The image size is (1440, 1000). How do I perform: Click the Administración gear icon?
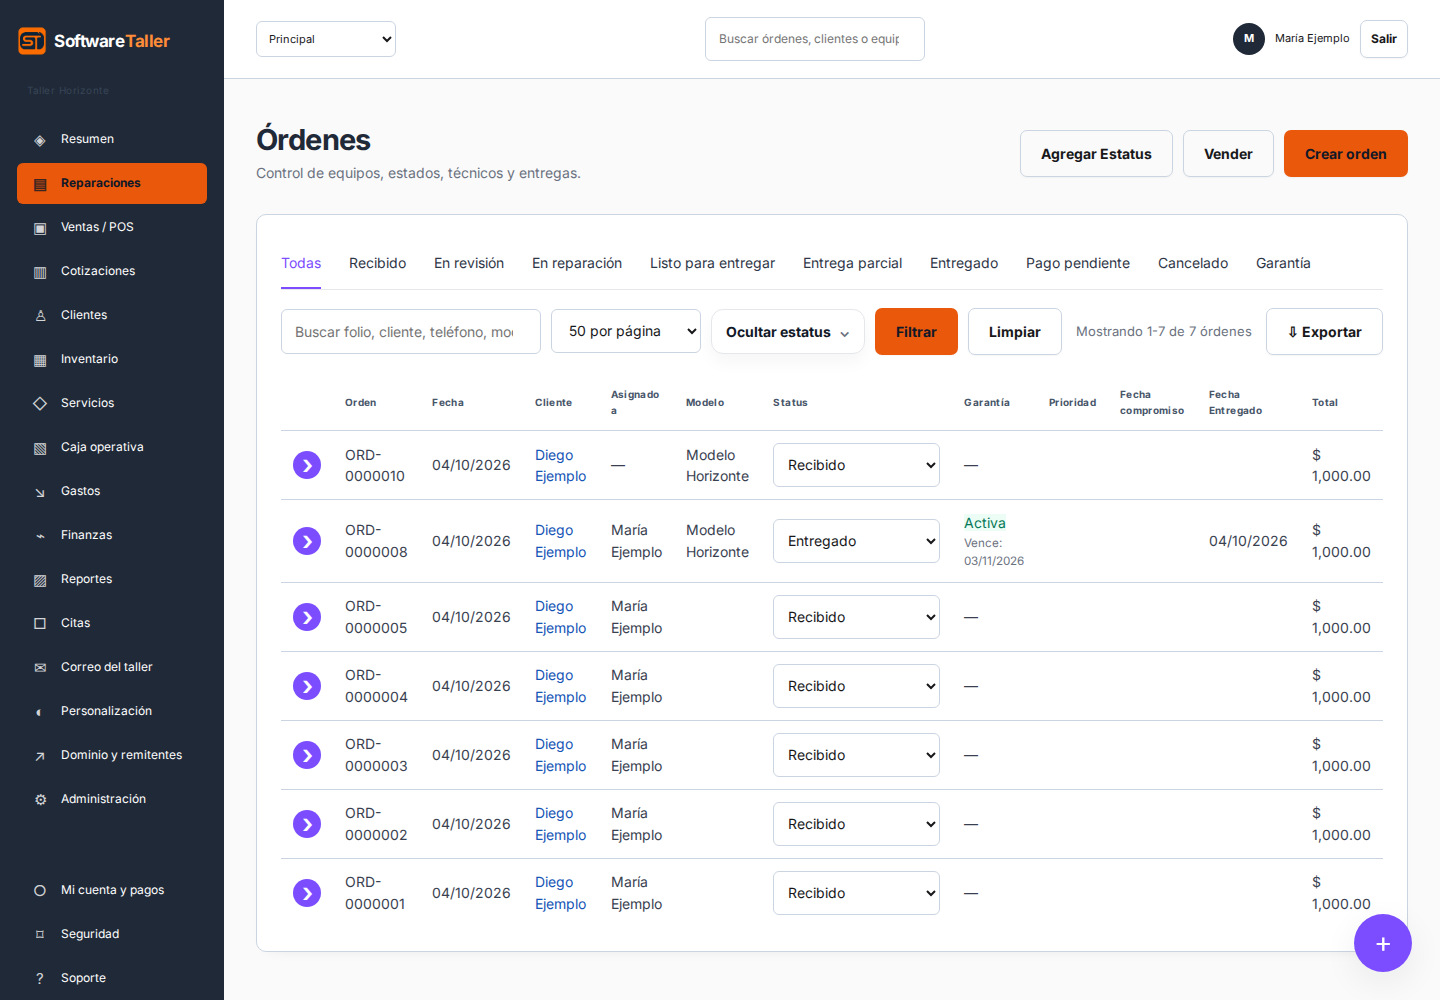(x=40, y=800)
